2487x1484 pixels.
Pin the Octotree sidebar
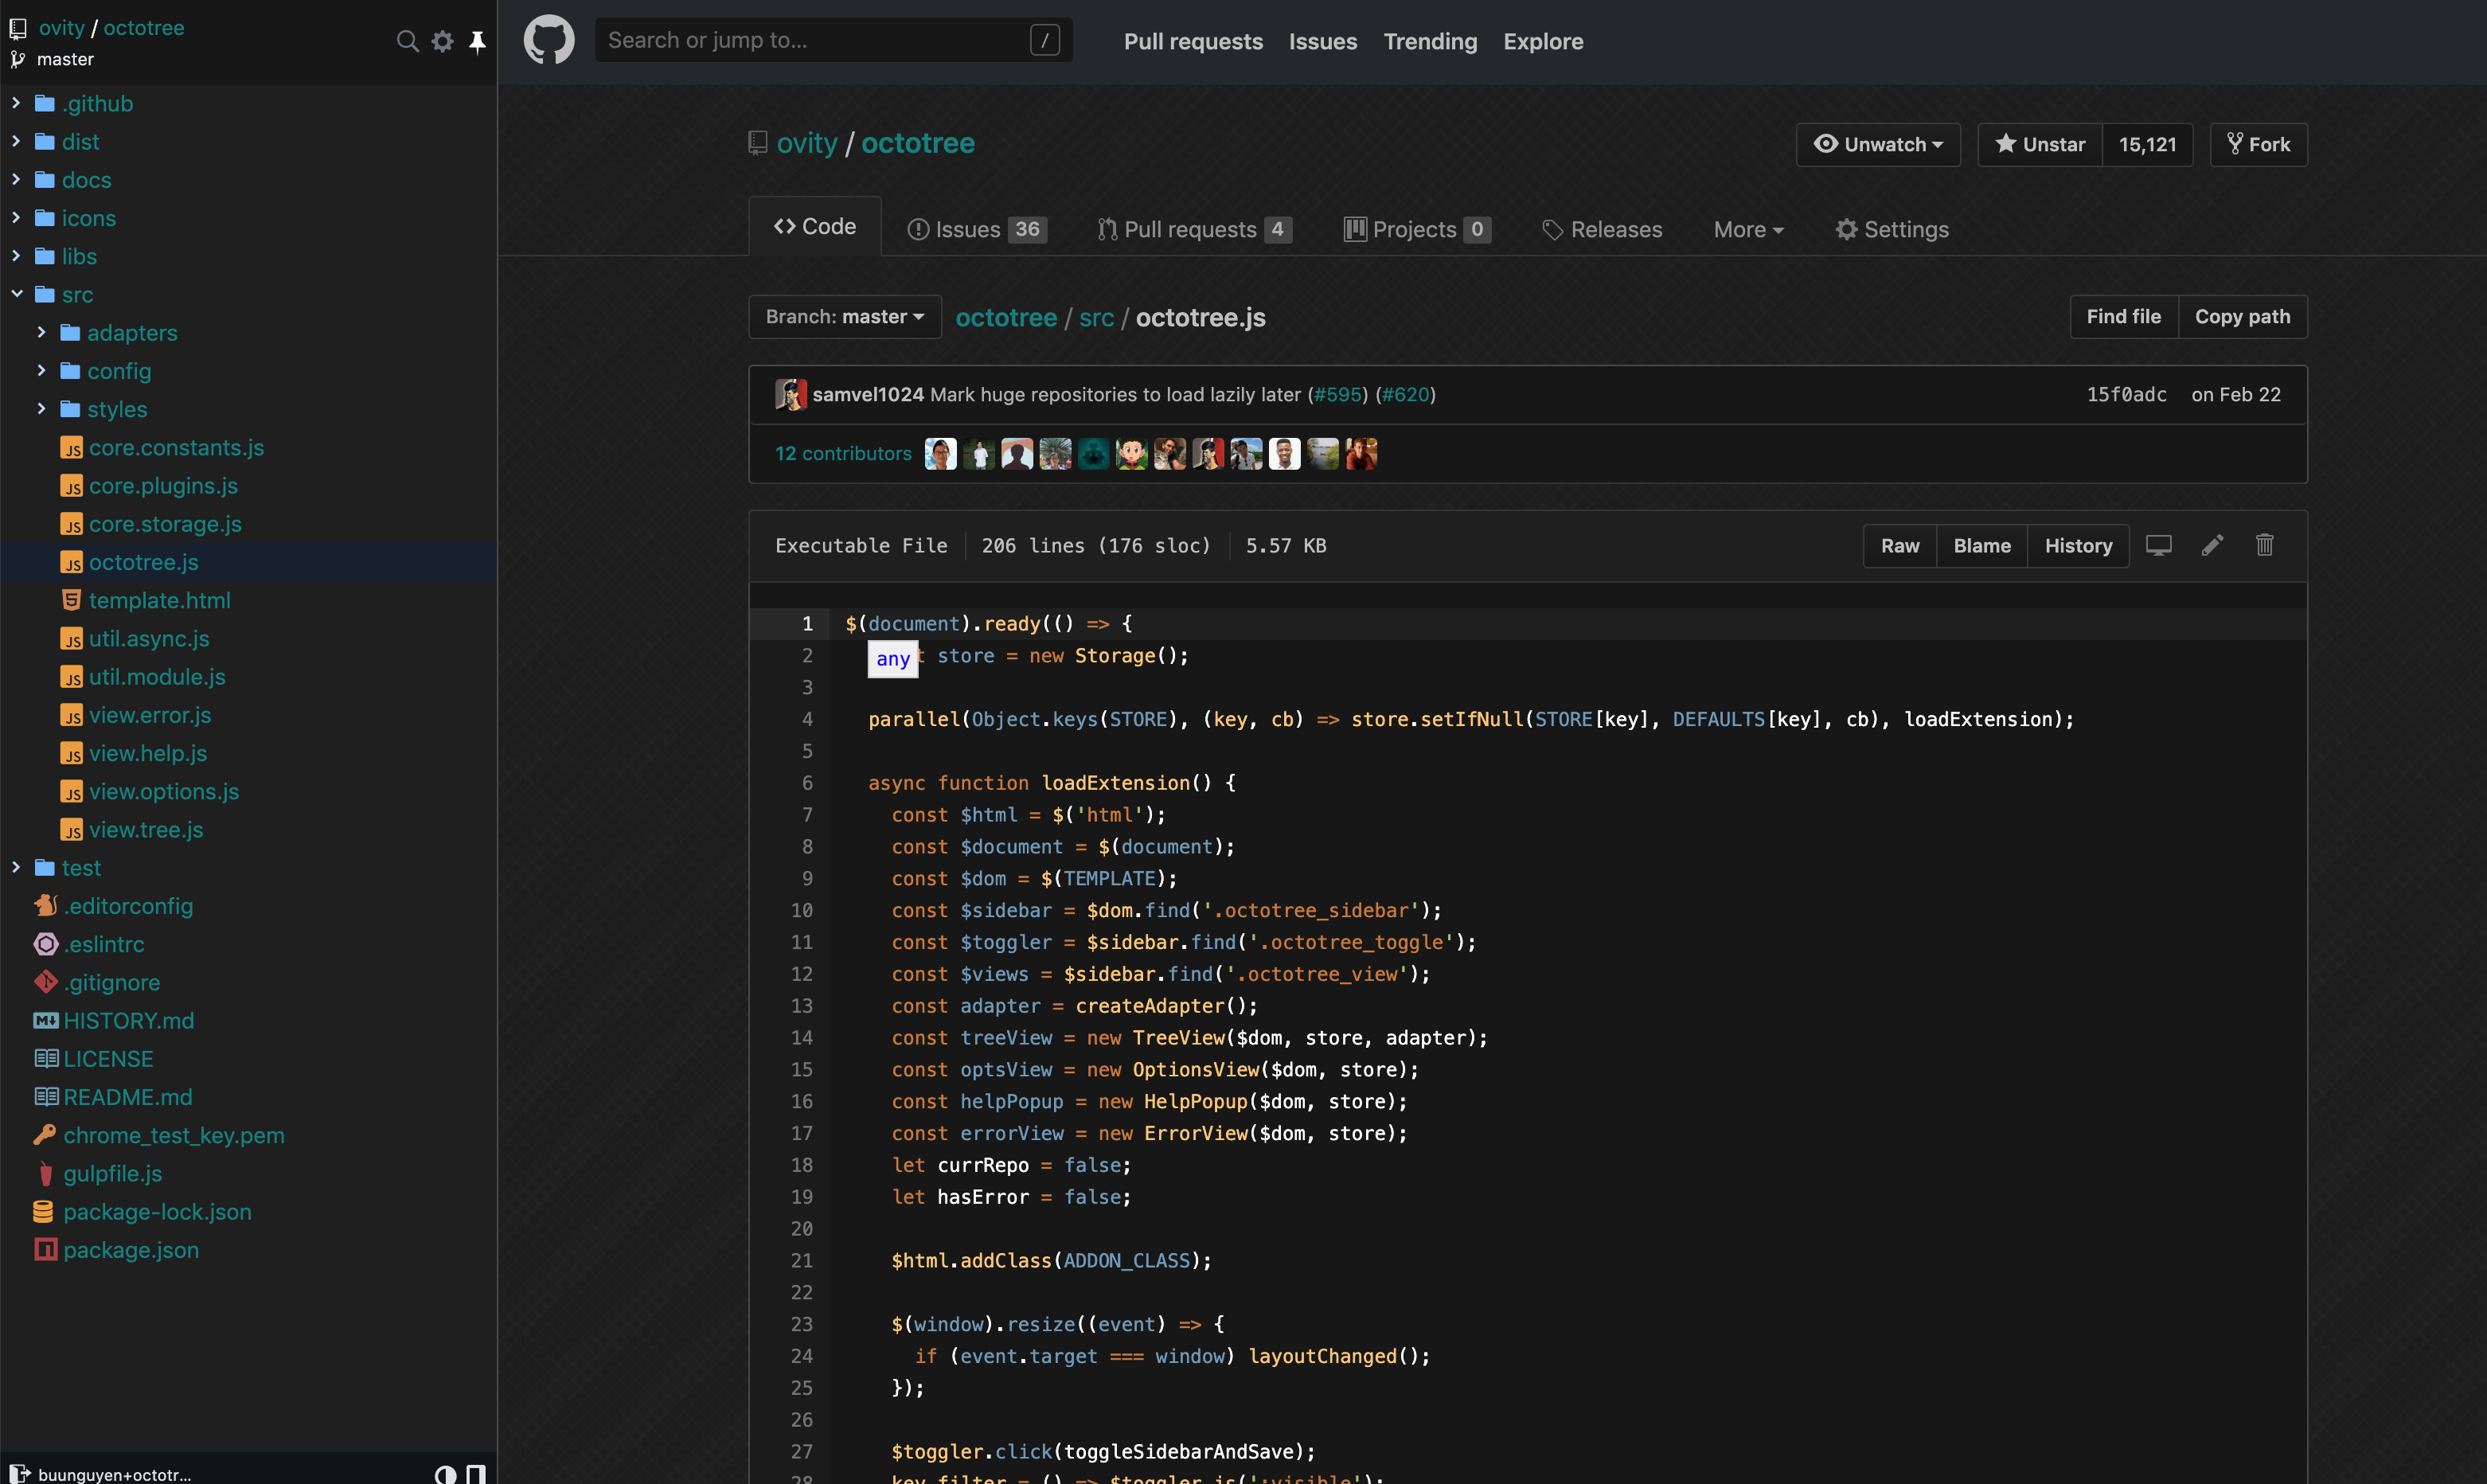point(478,41)
